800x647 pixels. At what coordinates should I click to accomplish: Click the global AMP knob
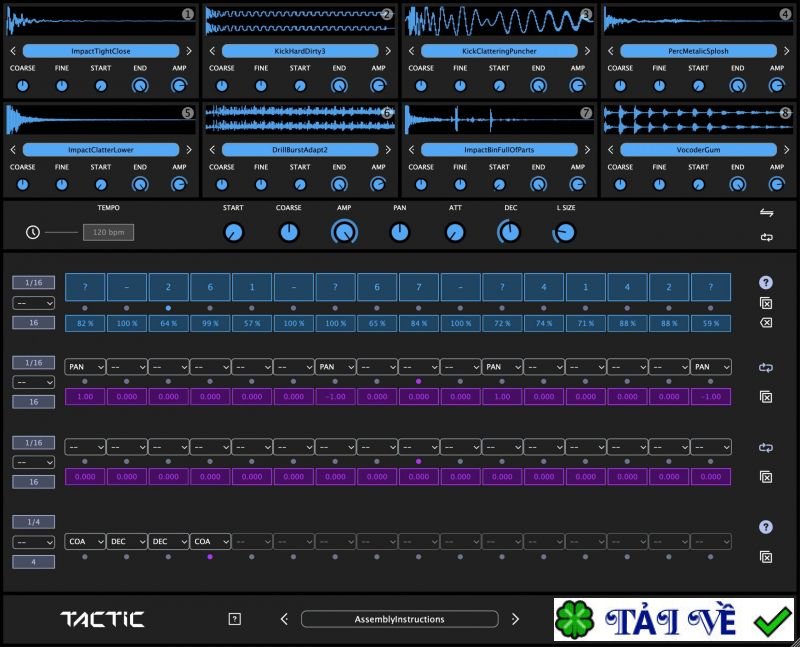tap(344, 232)
